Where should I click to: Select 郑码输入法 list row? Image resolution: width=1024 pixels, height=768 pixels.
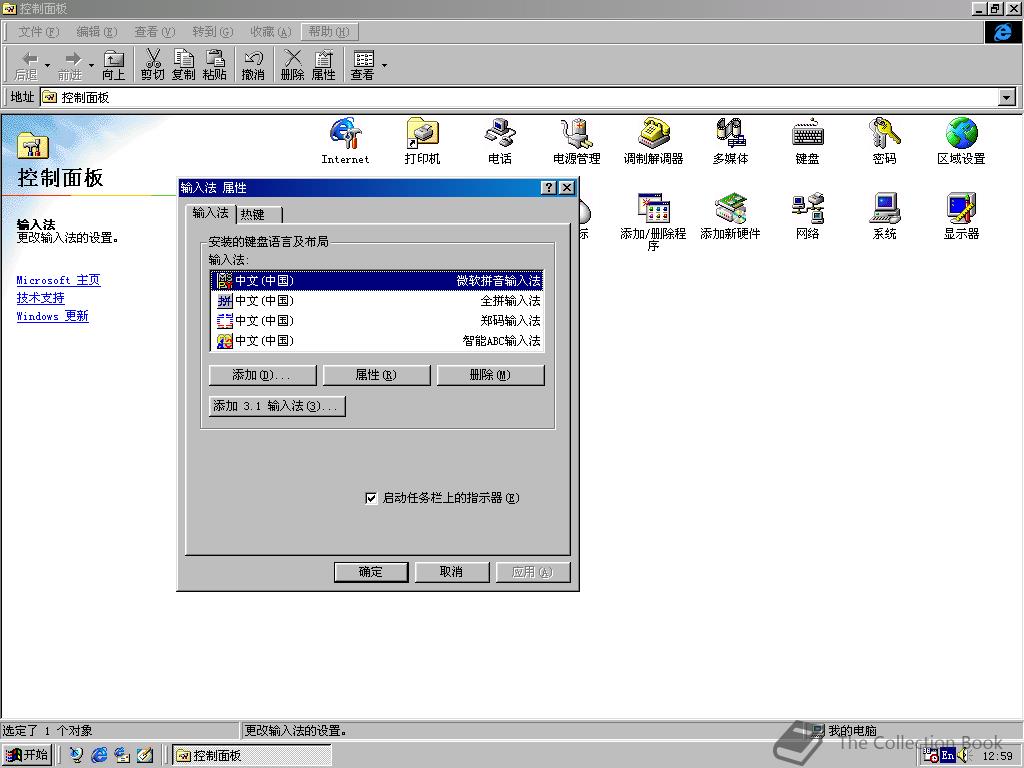(379, 321)
